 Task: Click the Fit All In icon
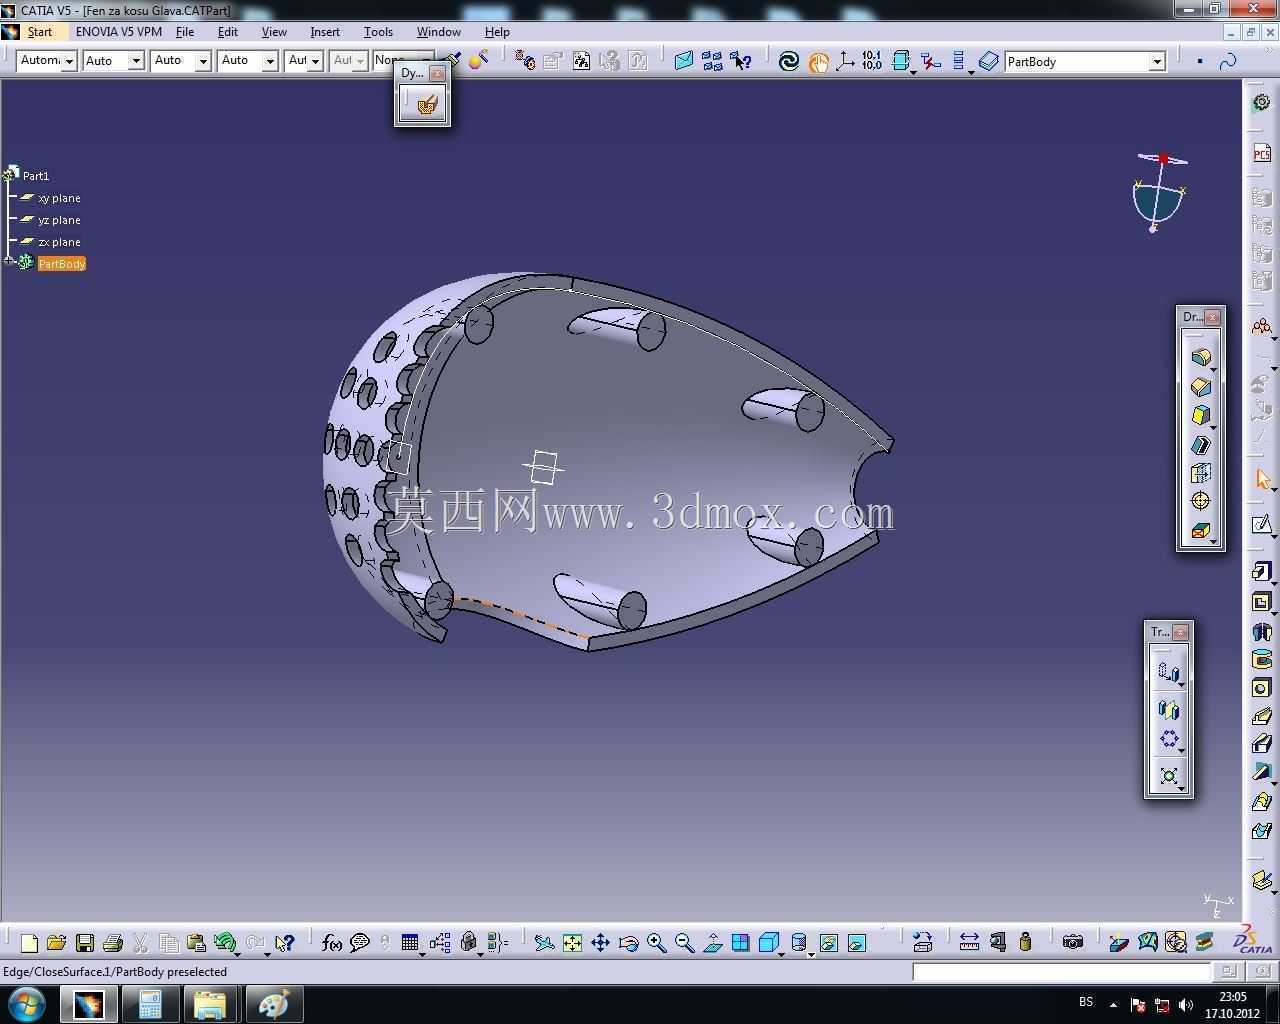pyautogui.click(x=572, y=942)
